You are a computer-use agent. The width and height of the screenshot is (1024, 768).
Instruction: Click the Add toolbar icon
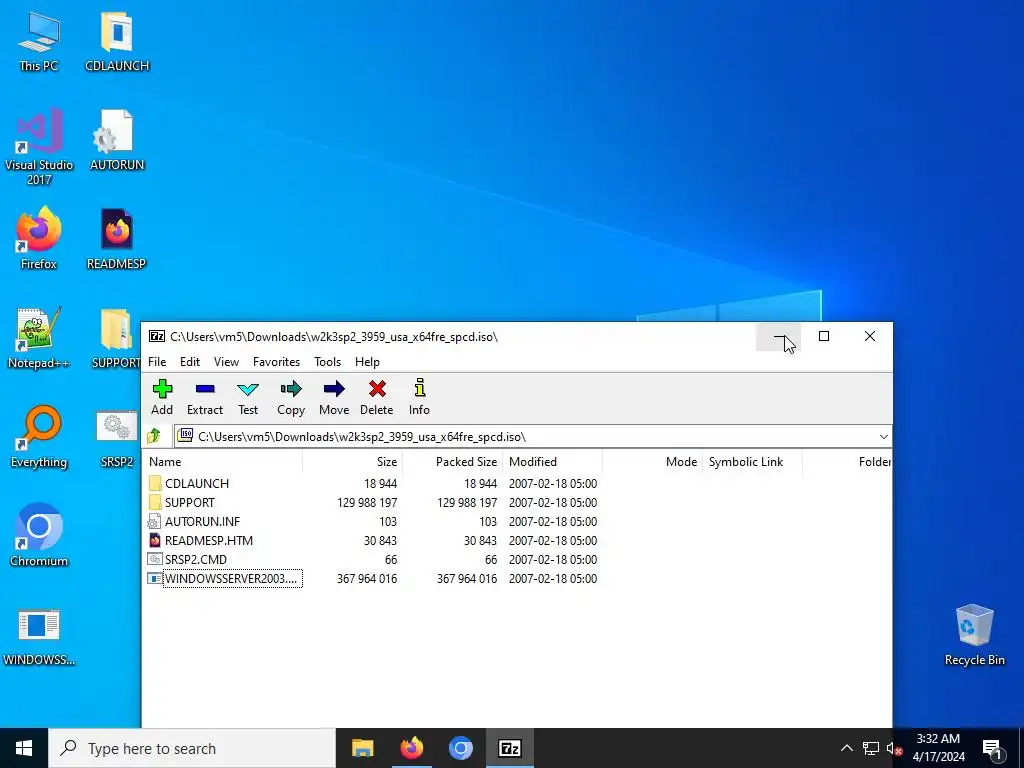pos(162,397)
